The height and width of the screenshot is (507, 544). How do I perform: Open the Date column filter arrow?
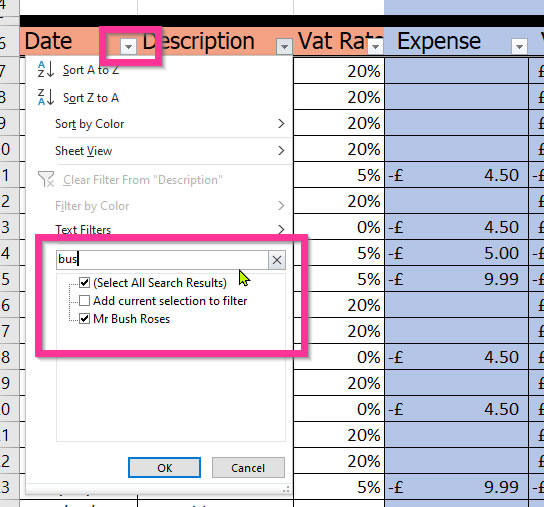click(128, 46)
